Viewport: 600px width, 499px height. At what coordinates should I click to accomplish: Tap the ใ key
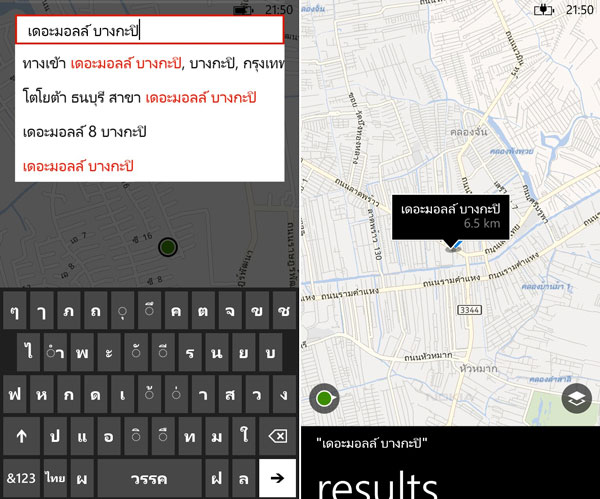[244, 436]
